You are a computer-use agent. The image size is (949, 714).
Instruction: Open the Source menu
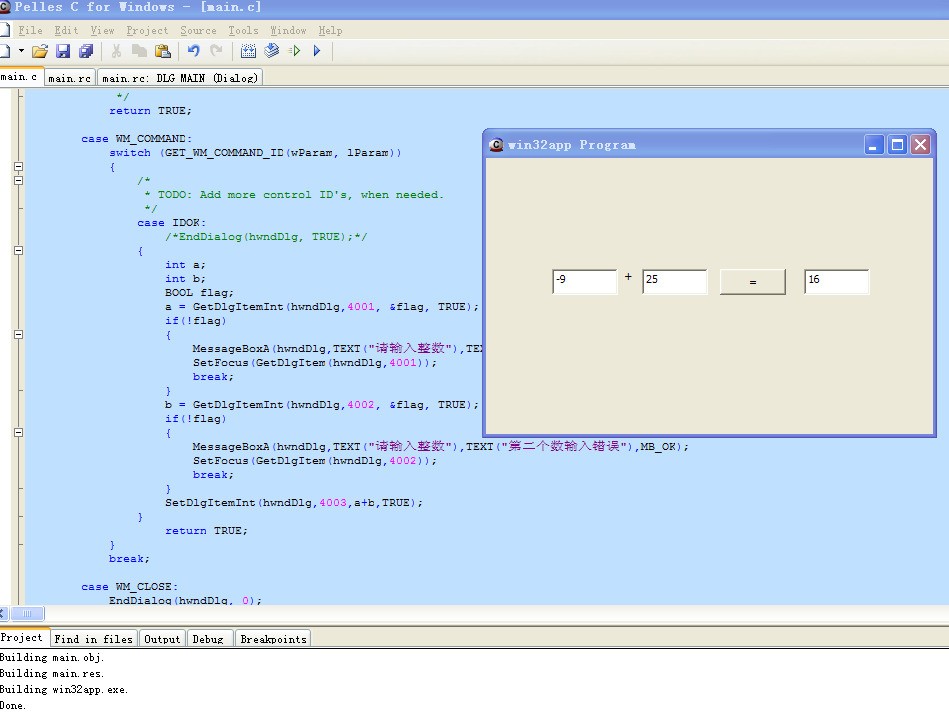pos(198,30)
